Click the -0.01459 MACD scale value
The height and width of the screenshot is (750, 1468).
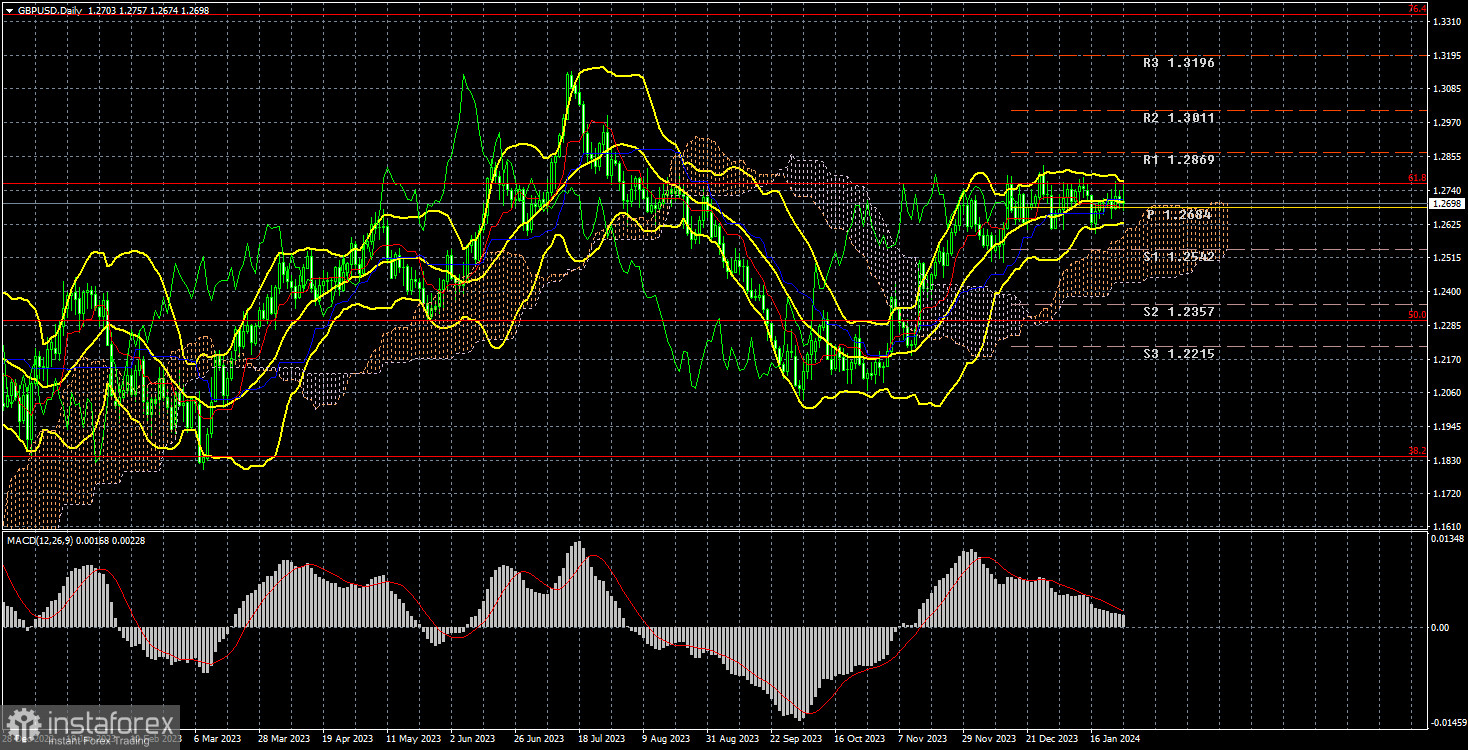tap(1448, 721)
